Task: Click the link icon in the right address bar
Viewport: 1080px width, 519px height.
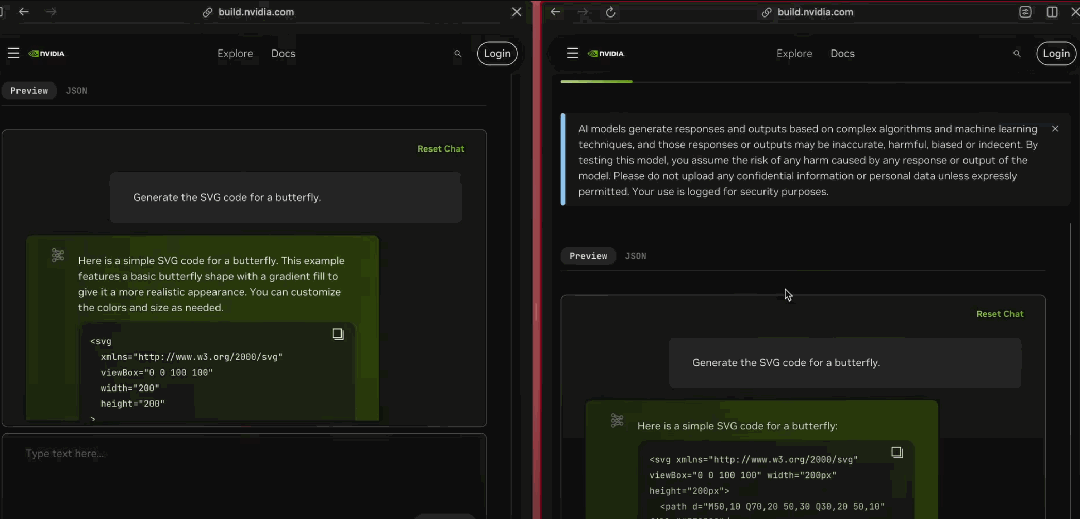Action: point(767,12)
